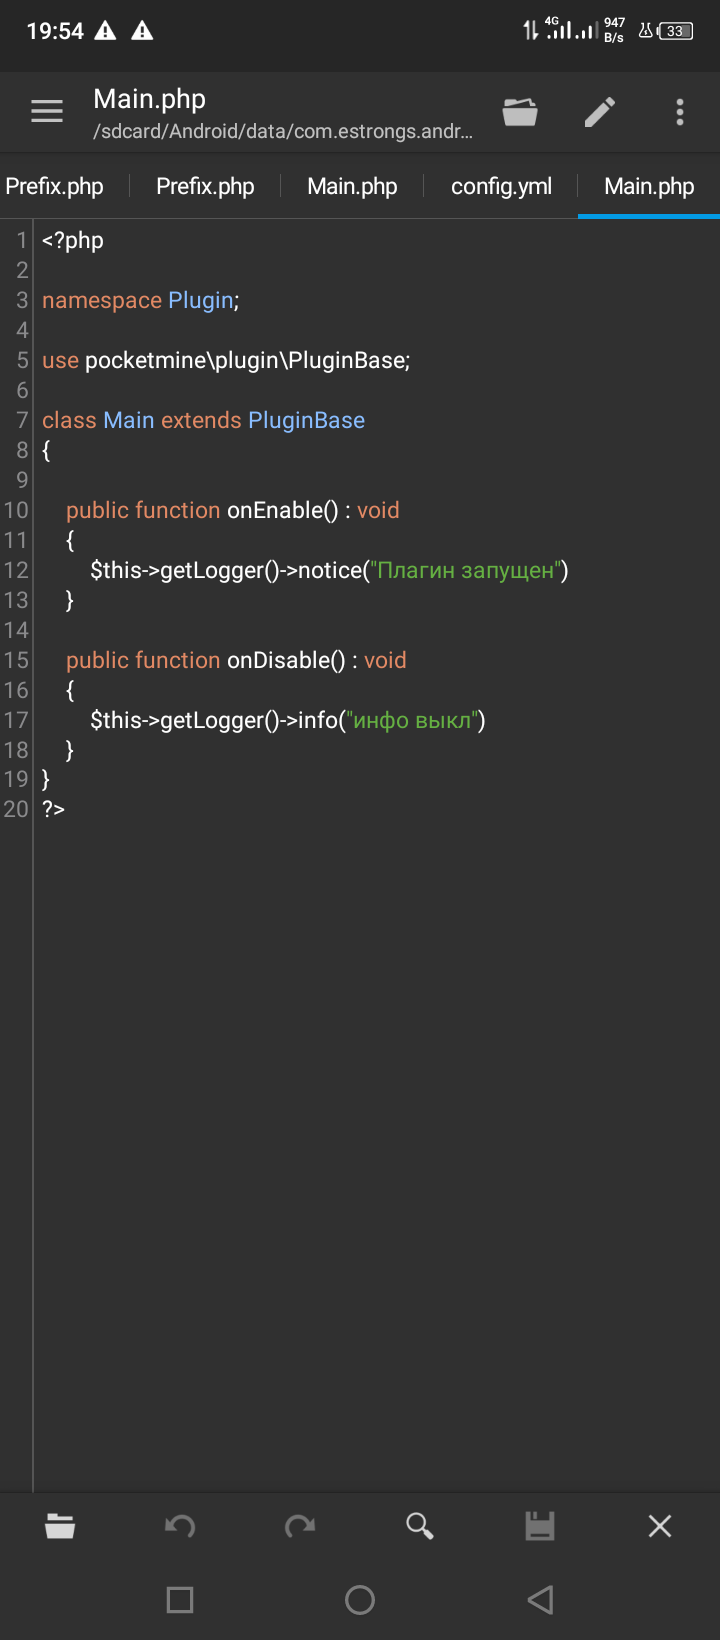Tap line number 9 in gutter
720x1640 pixels.
point(22,480)
